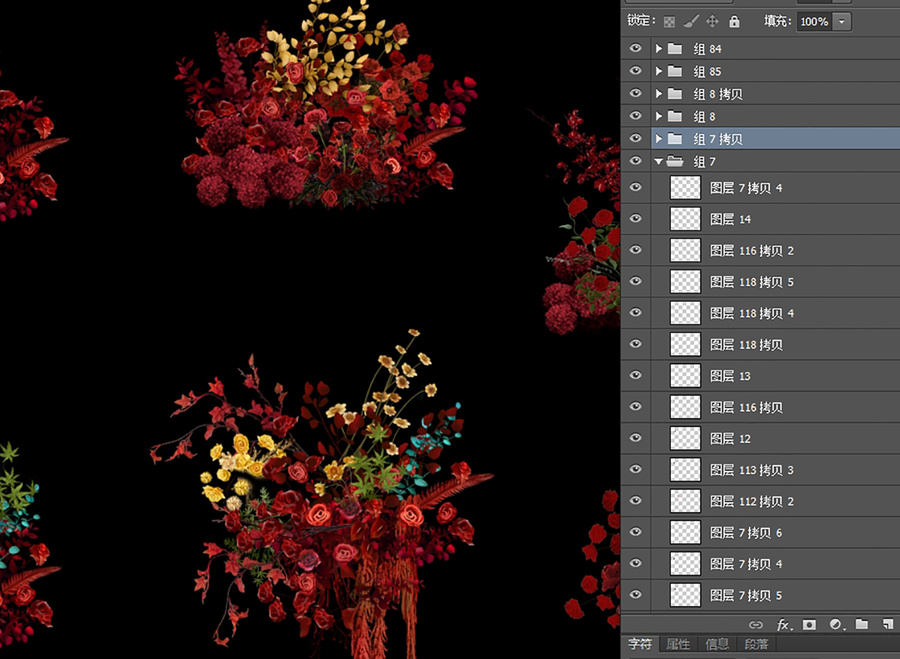This screenshot has width=900, height=659.
Task: Toggle eye for 图层 7 拷贝 6
Action: click(635, 532)
